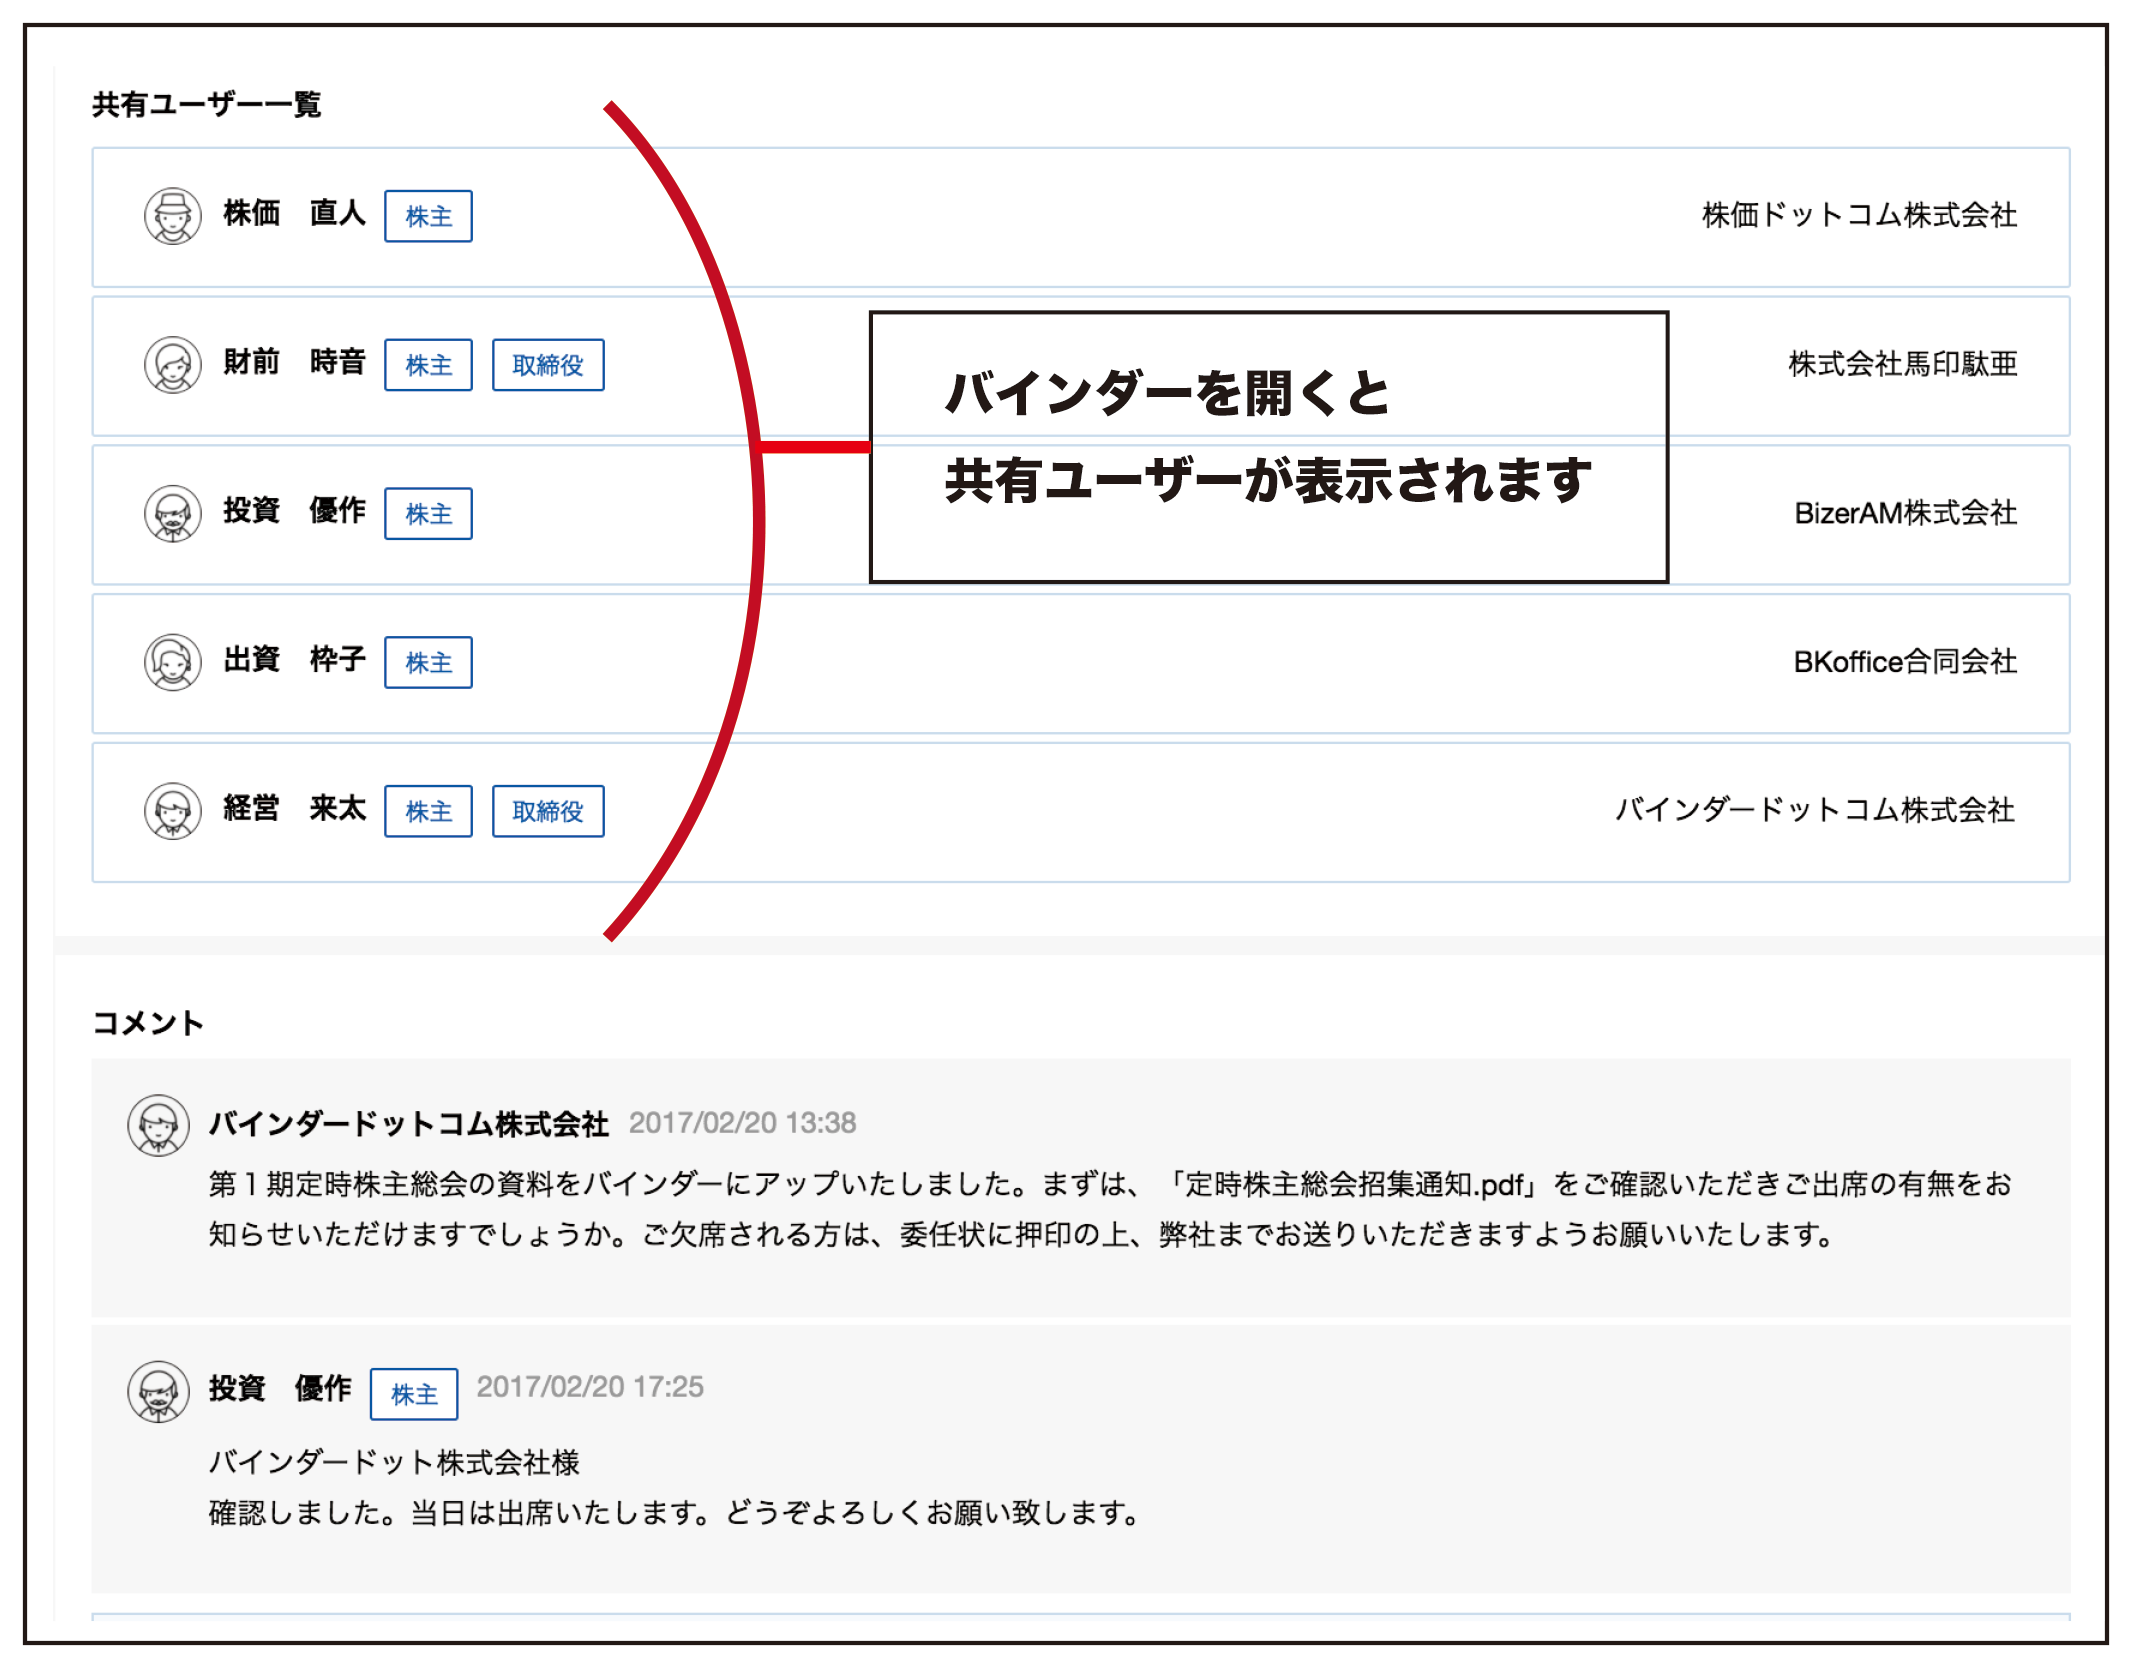2132x1668 pixels.
Task: Click the 株主 tag next to 経営 来太
Action: point(428,811)
